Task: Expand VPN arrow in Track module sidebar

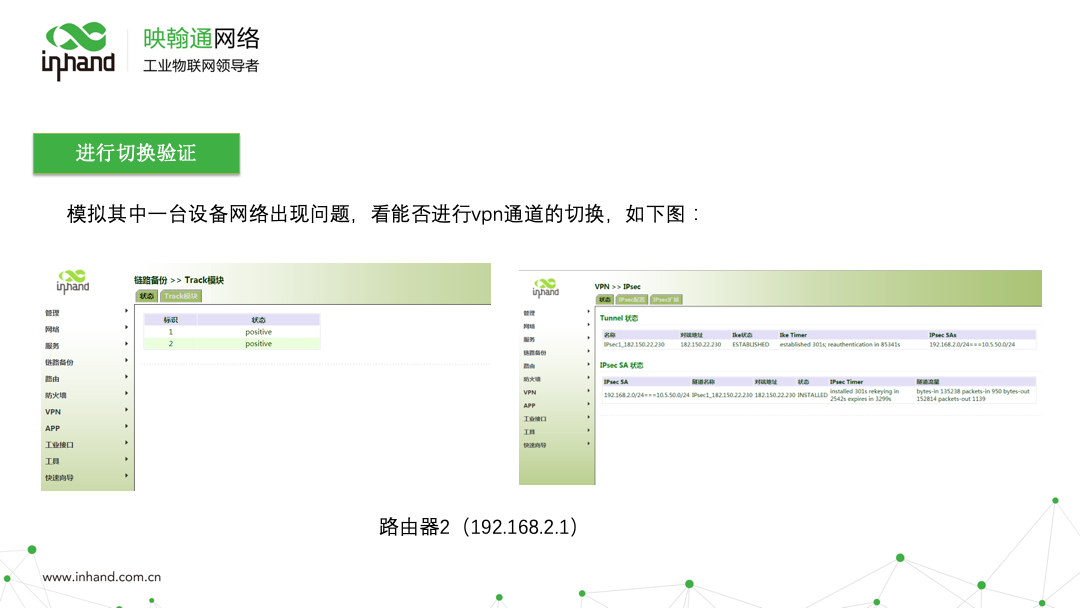Action: 126,411
